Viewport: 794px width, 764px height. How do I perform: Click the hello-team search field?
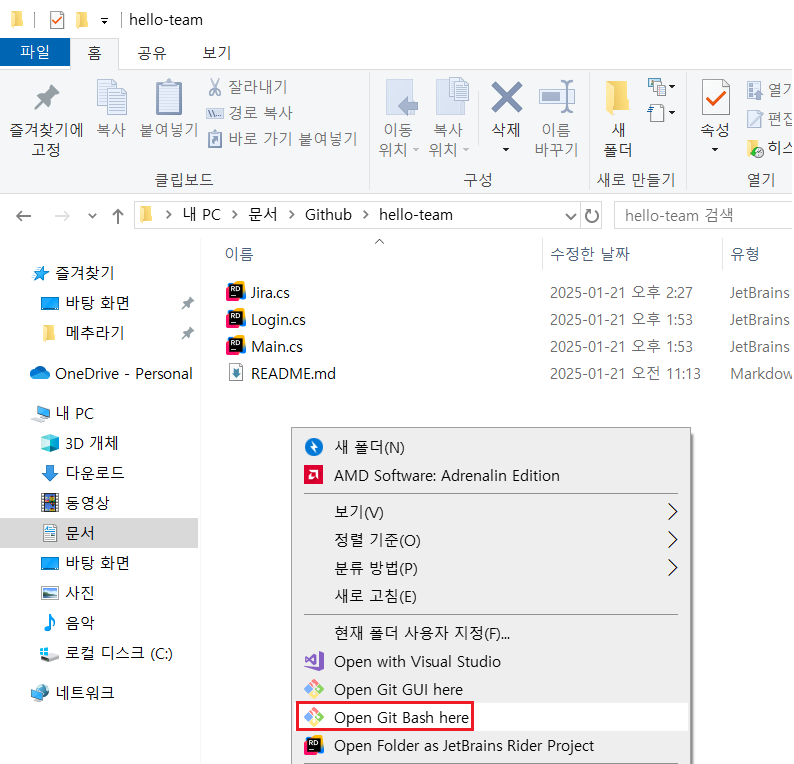[704, 216]
